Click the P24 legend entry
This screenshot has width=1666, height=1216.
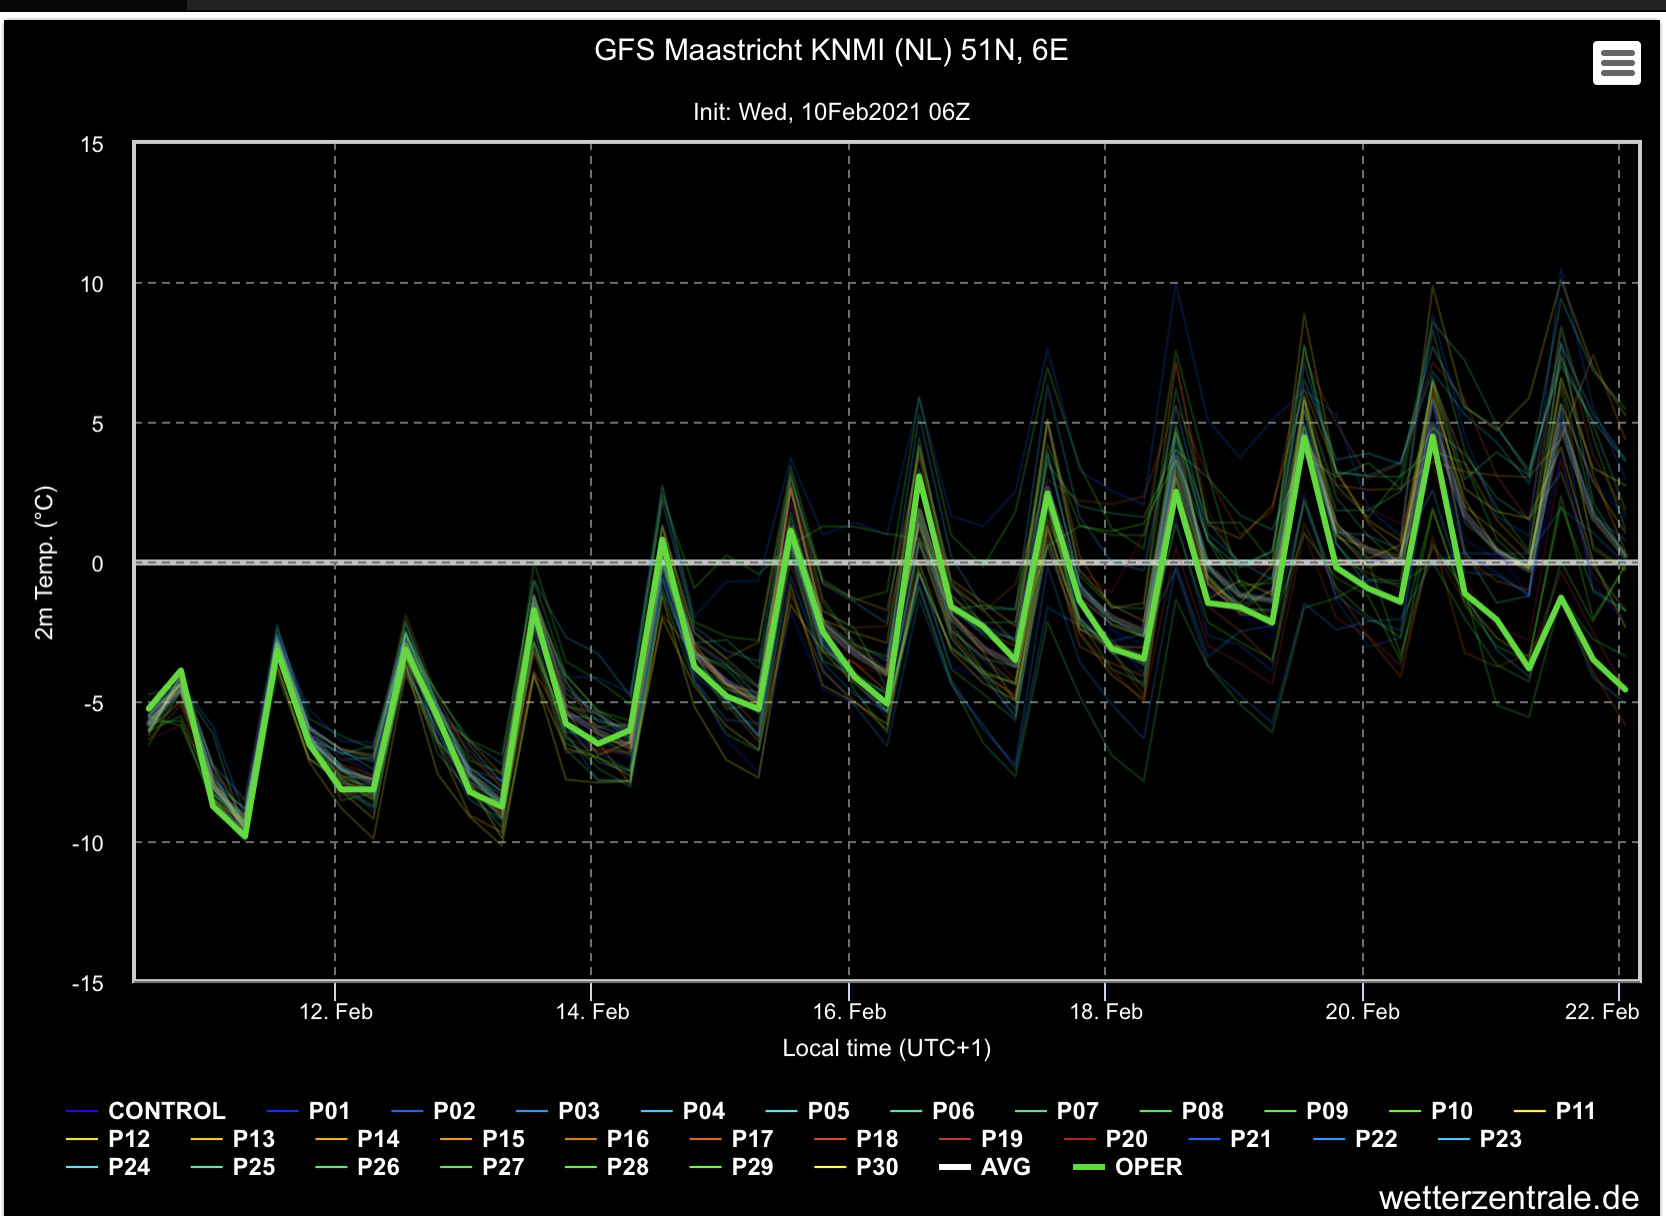tap(108, 1167)
